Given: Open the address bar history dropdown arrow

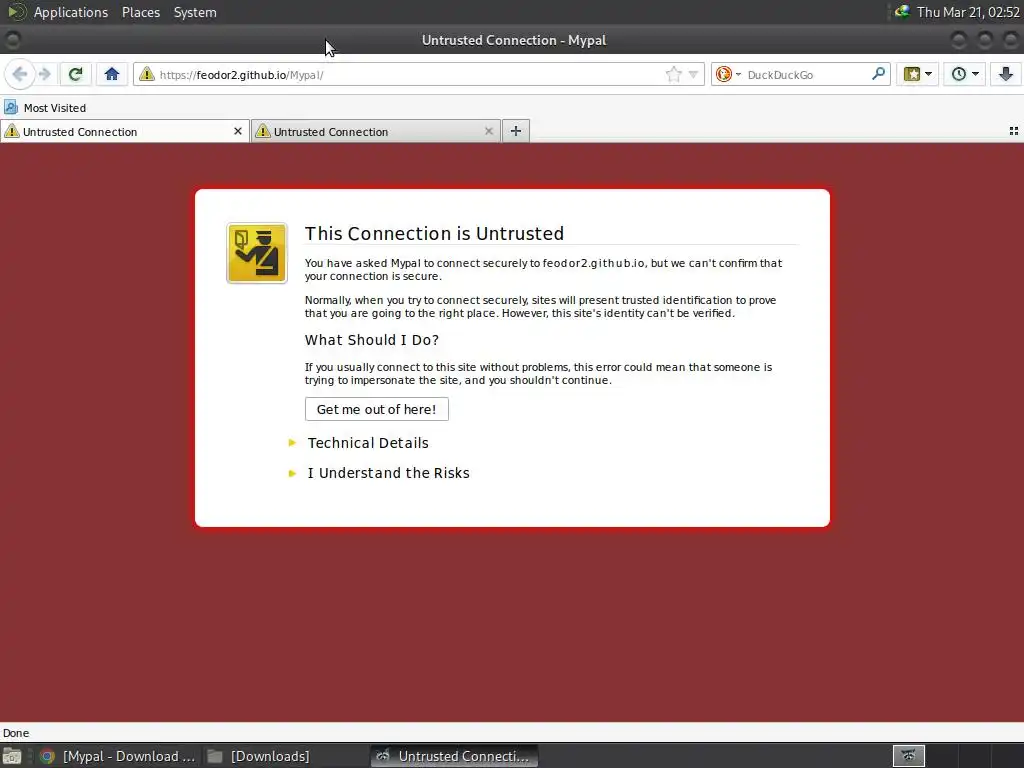Looking at the screenshot, I should tap(693, 74).
